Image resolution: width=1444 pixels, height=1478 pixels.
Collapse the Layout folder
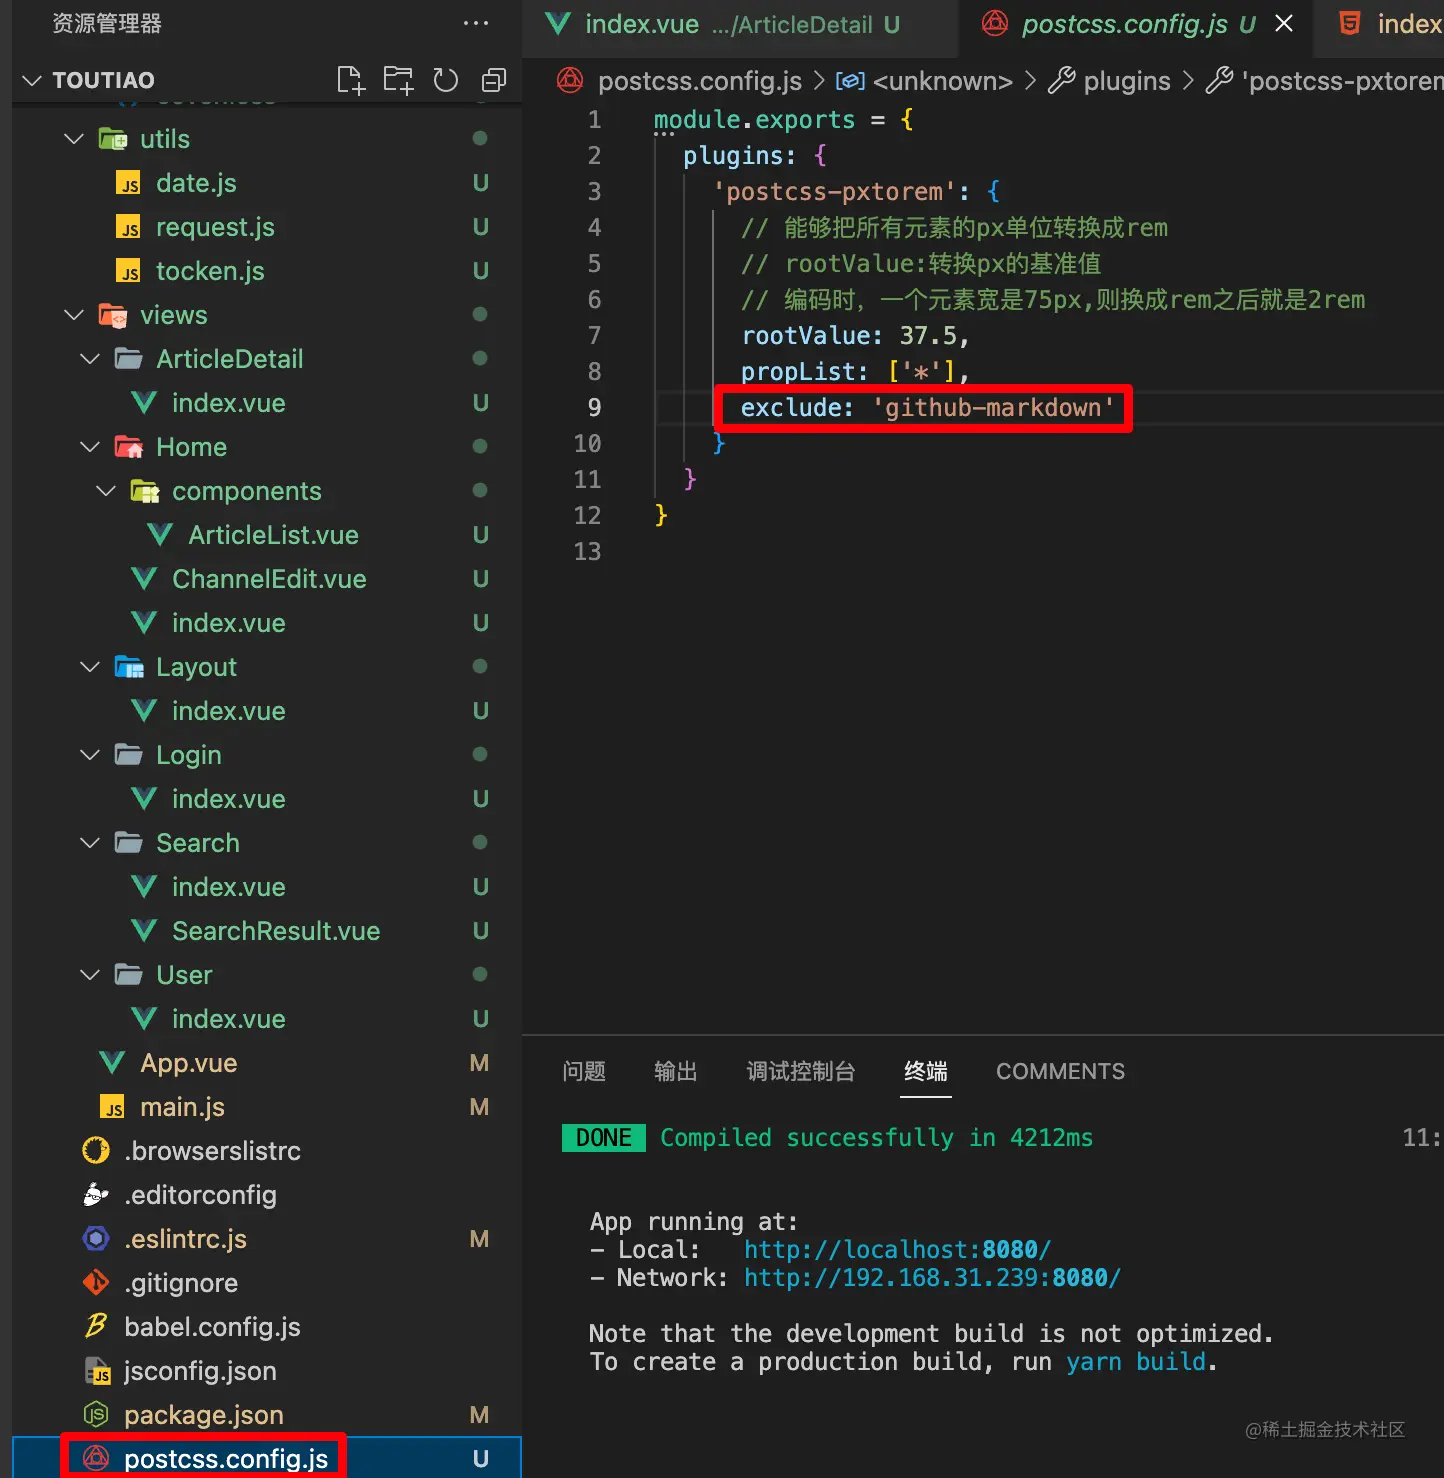click(x=90, y=667)
